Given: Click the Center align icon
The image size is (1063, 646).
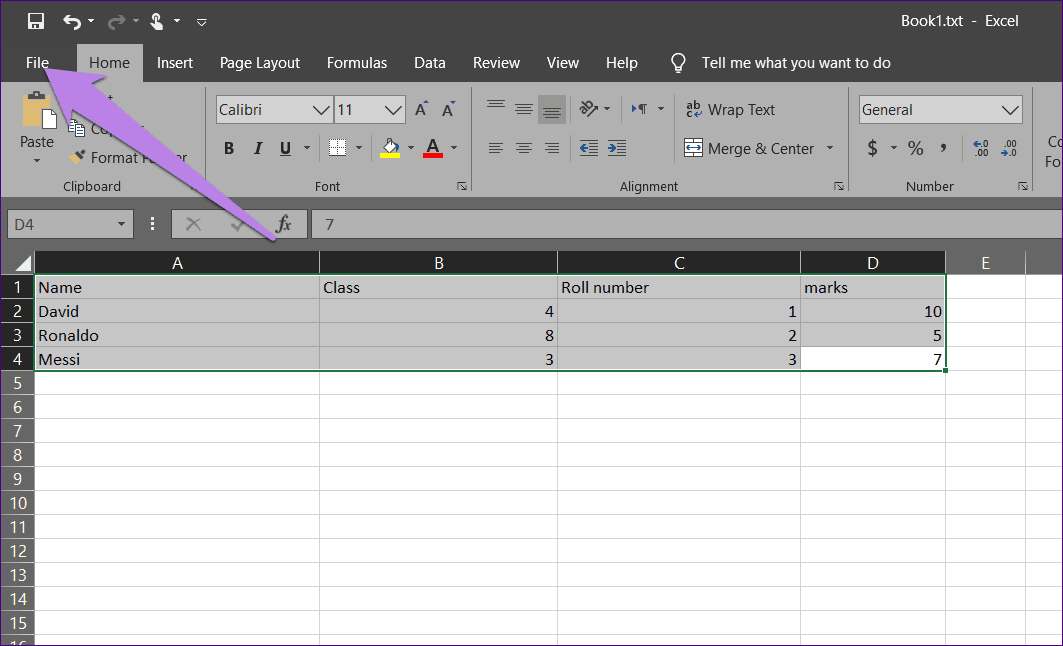Looking at the screenshot, I should pyautogui.click(x=523, y=148).
